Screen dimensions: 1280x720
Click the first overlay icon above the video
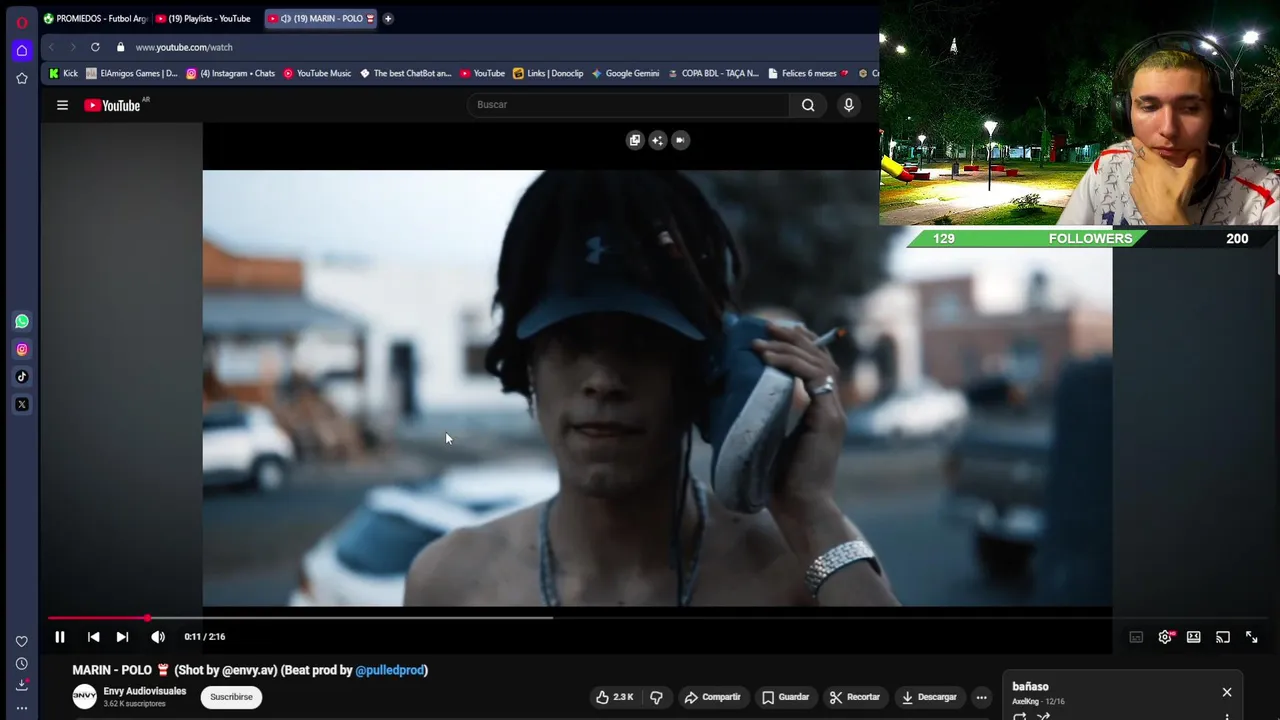[x=635, y=140]
